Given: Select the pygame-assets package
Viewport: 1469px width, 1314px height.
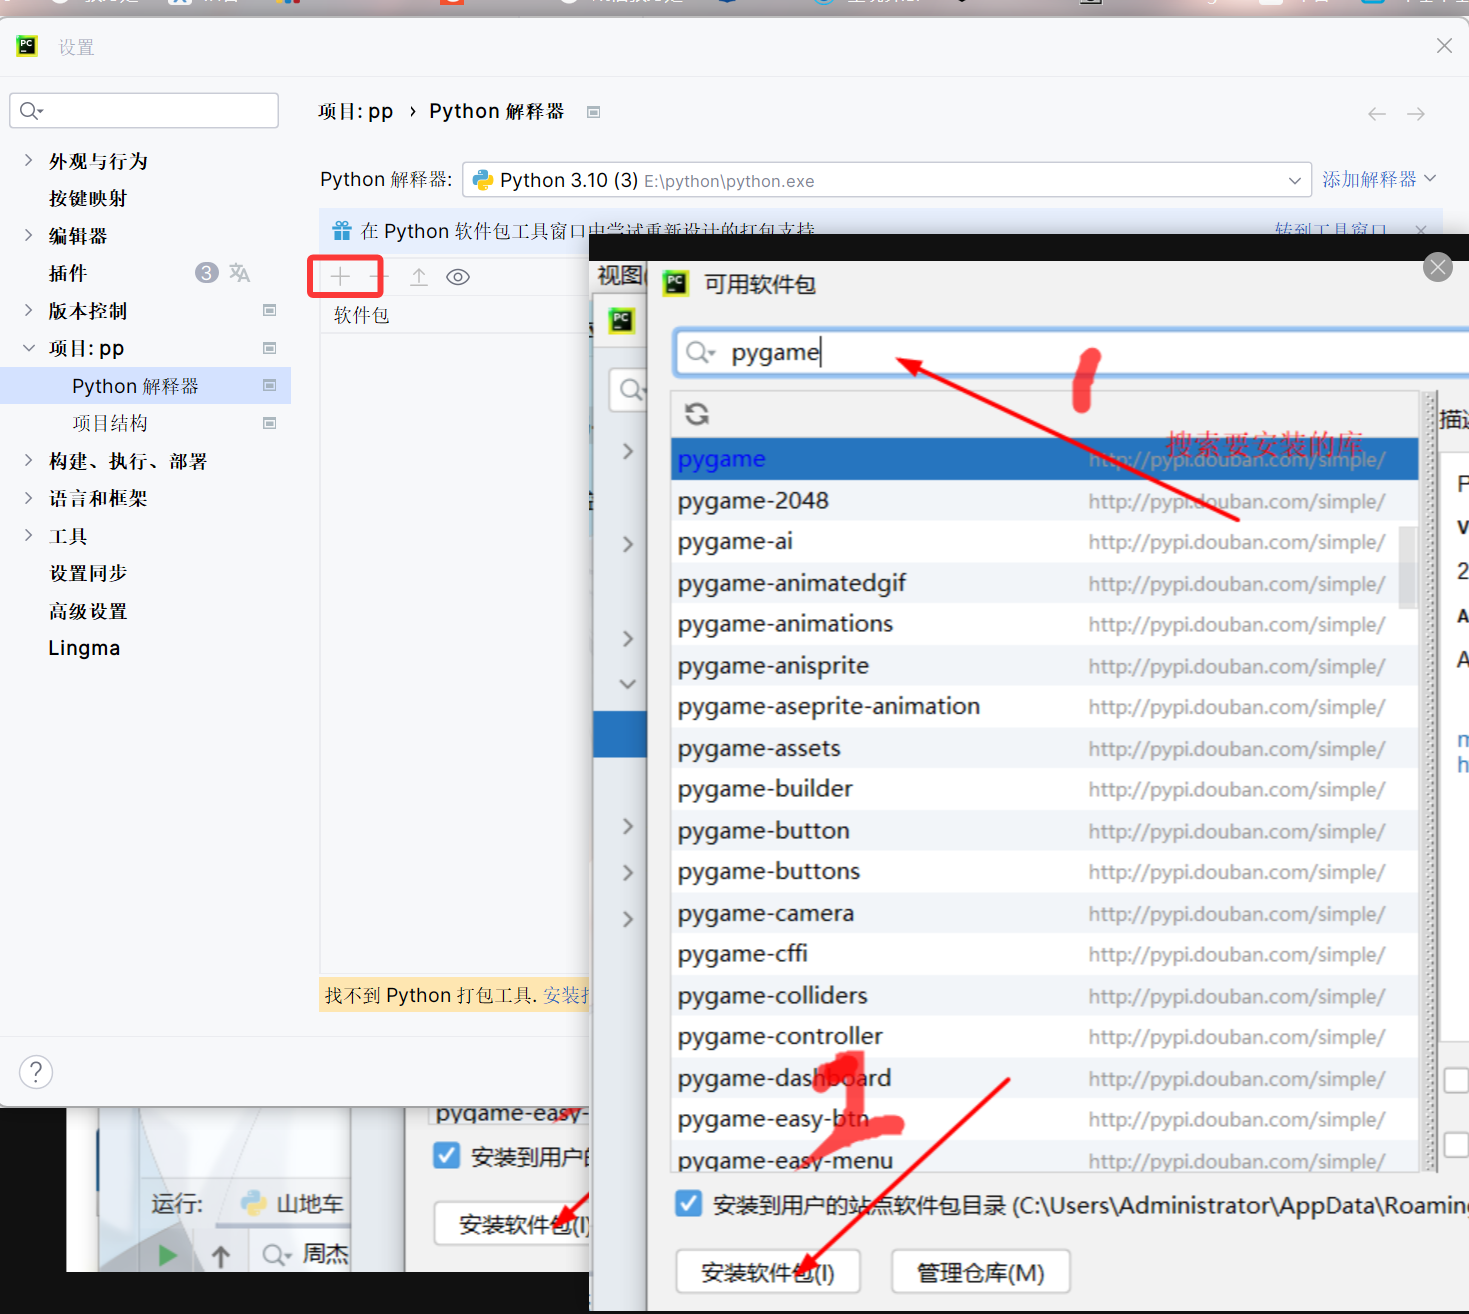Looking at the screenshot, I should [x=1044, y=748].
